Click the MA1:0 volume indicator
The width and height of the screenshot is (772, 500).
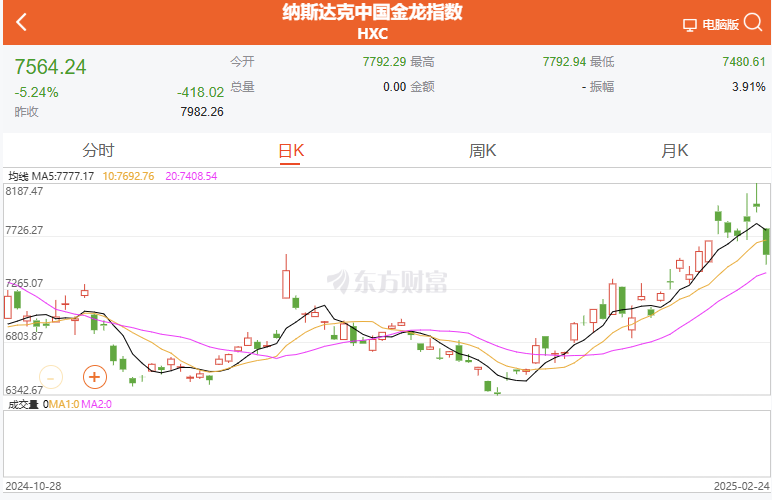[x=64, y=405]
